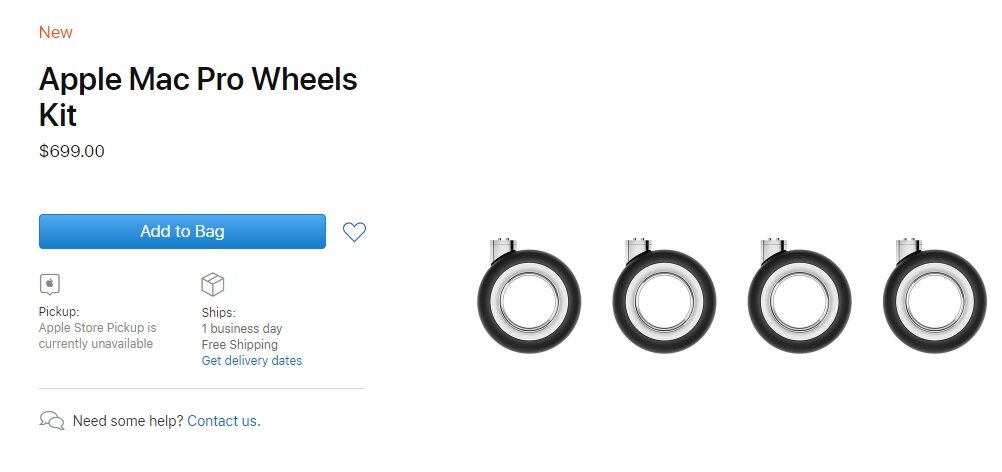Click the Apple Store pickup bag icon
This screenshot has width=1002, height=472.
(x=50, y=284)
